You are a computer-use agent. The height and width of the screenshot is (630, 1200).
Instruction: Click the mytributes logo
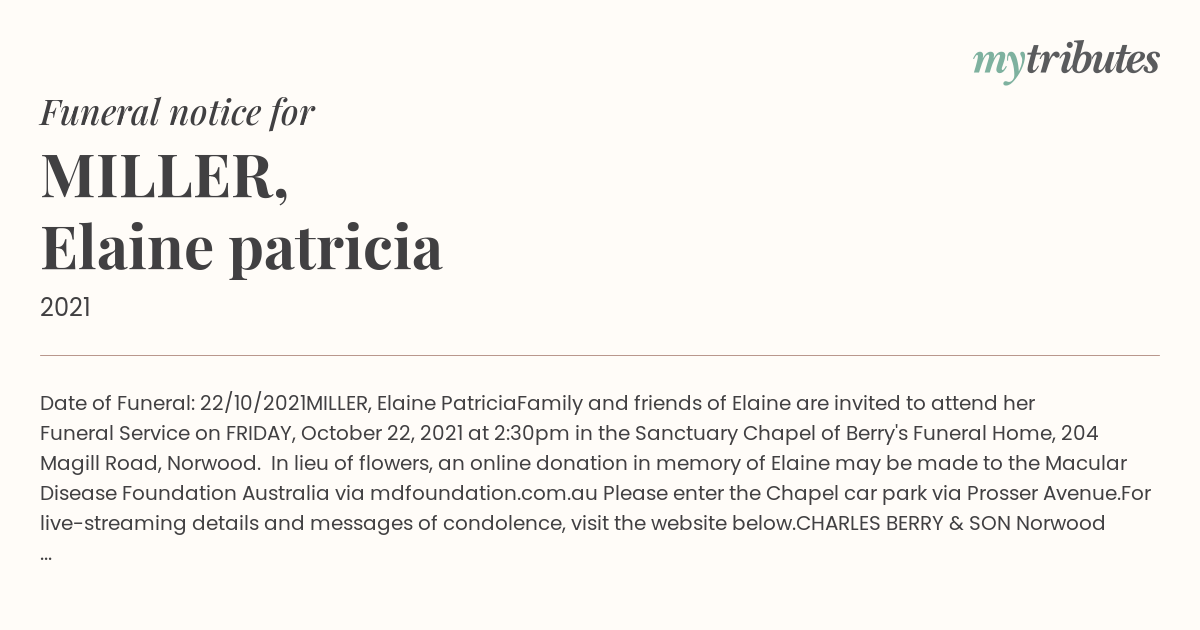(1066, 61)
